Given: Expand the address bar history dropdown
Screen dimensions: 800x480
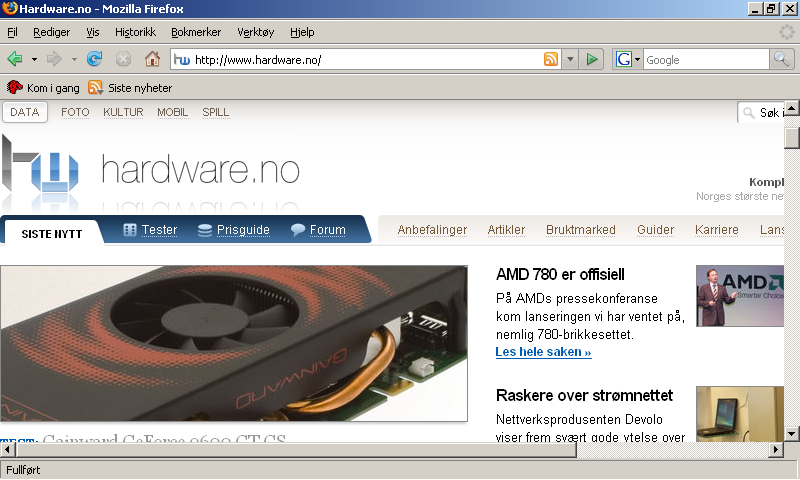Looking at the screenshot, I should [x=570, y=60].
